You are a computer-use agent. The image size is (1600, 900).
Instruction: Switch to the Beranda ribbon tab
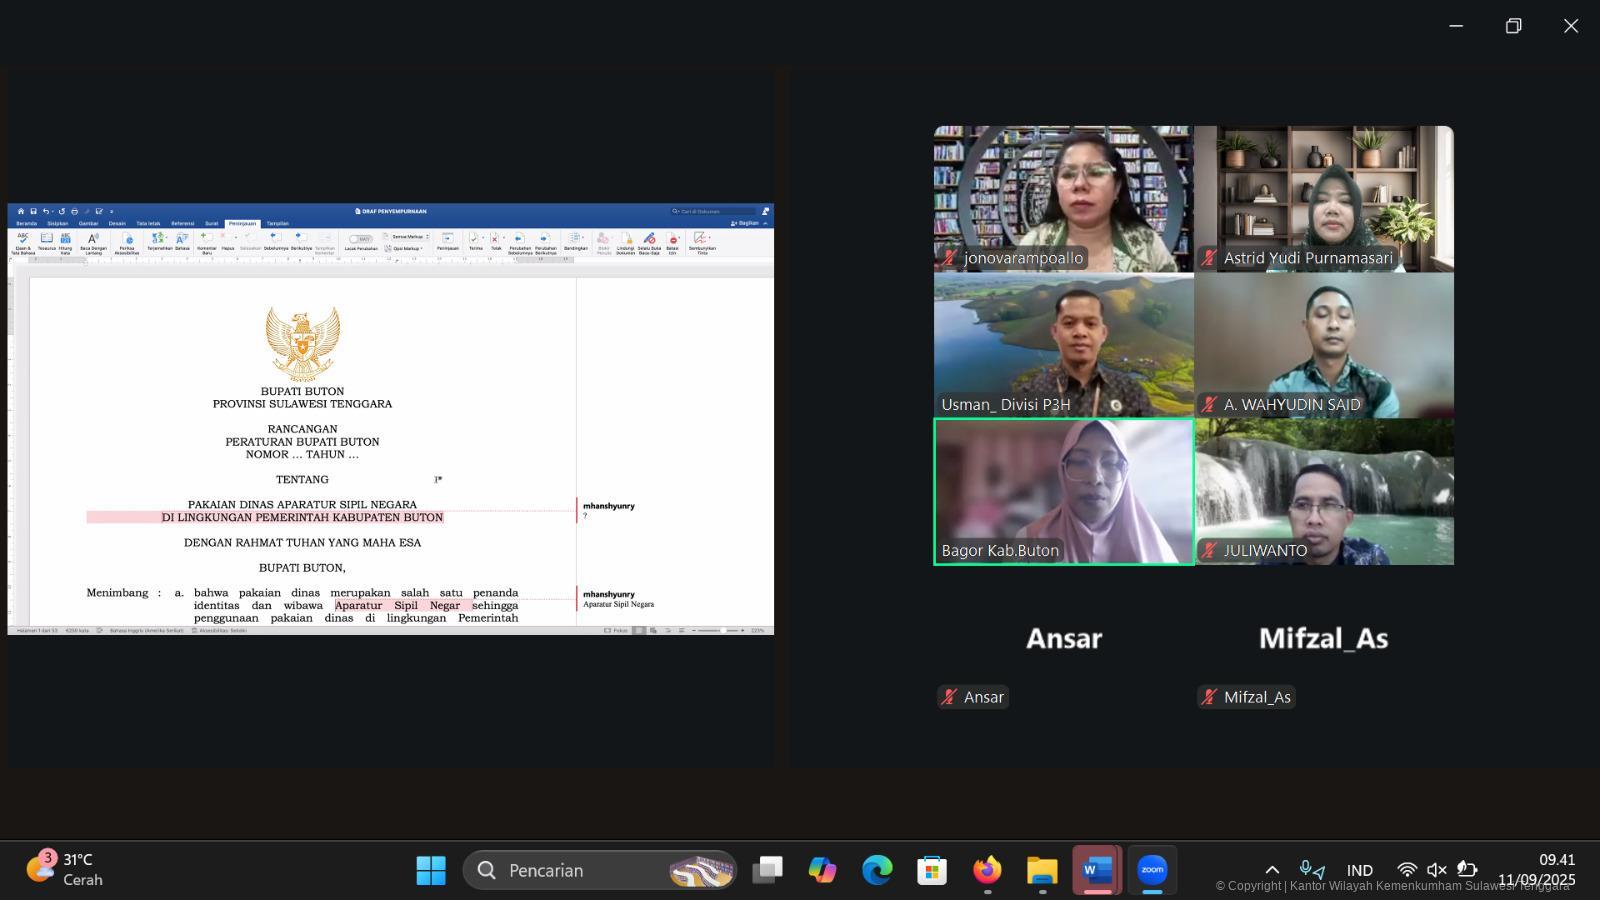26,223
